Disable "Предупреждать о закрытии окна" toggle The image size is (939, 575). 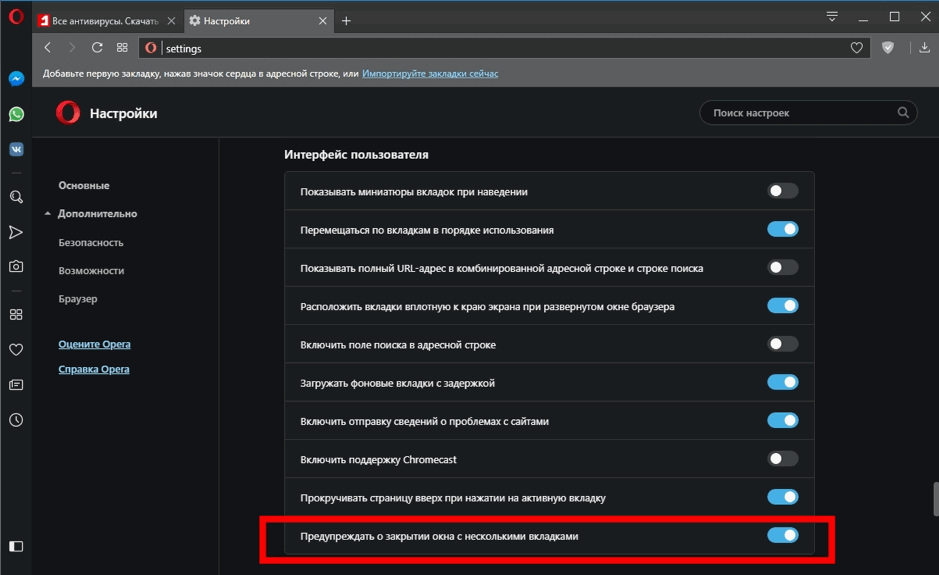click(782, 536)
